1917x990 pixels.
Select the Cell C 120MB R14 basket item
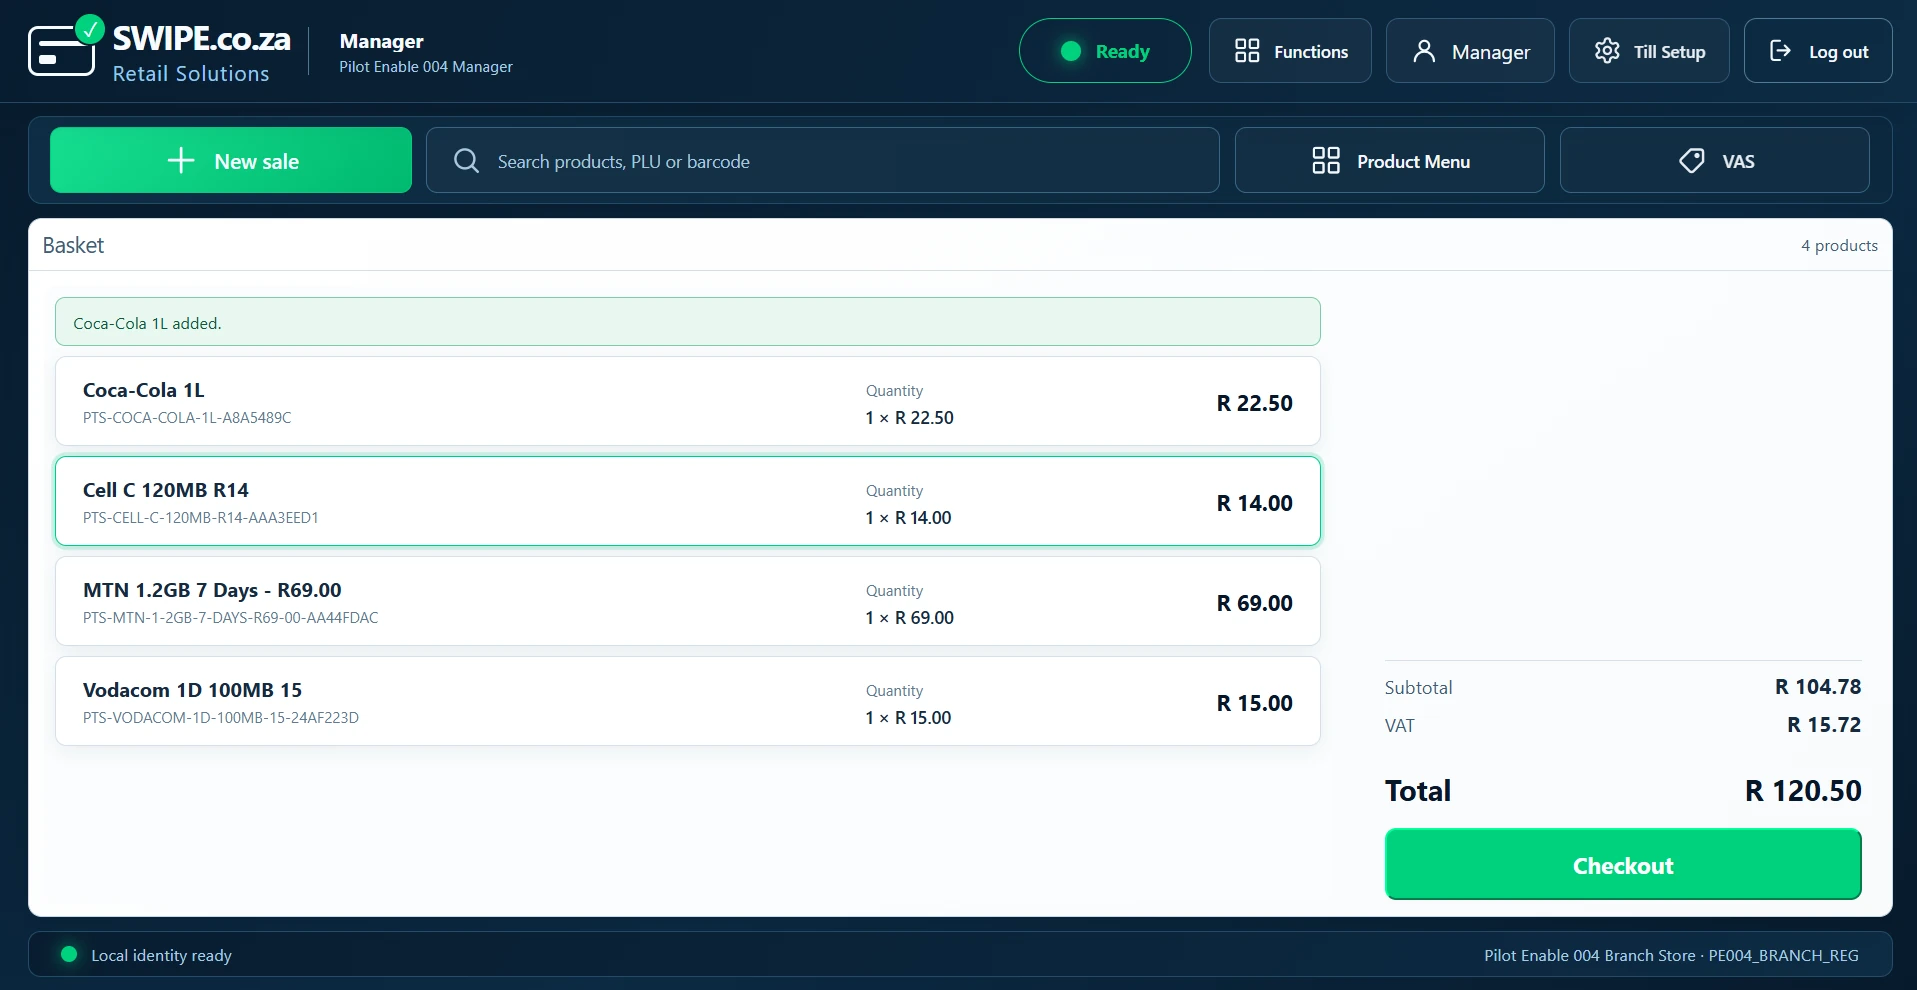click(688, 501)
